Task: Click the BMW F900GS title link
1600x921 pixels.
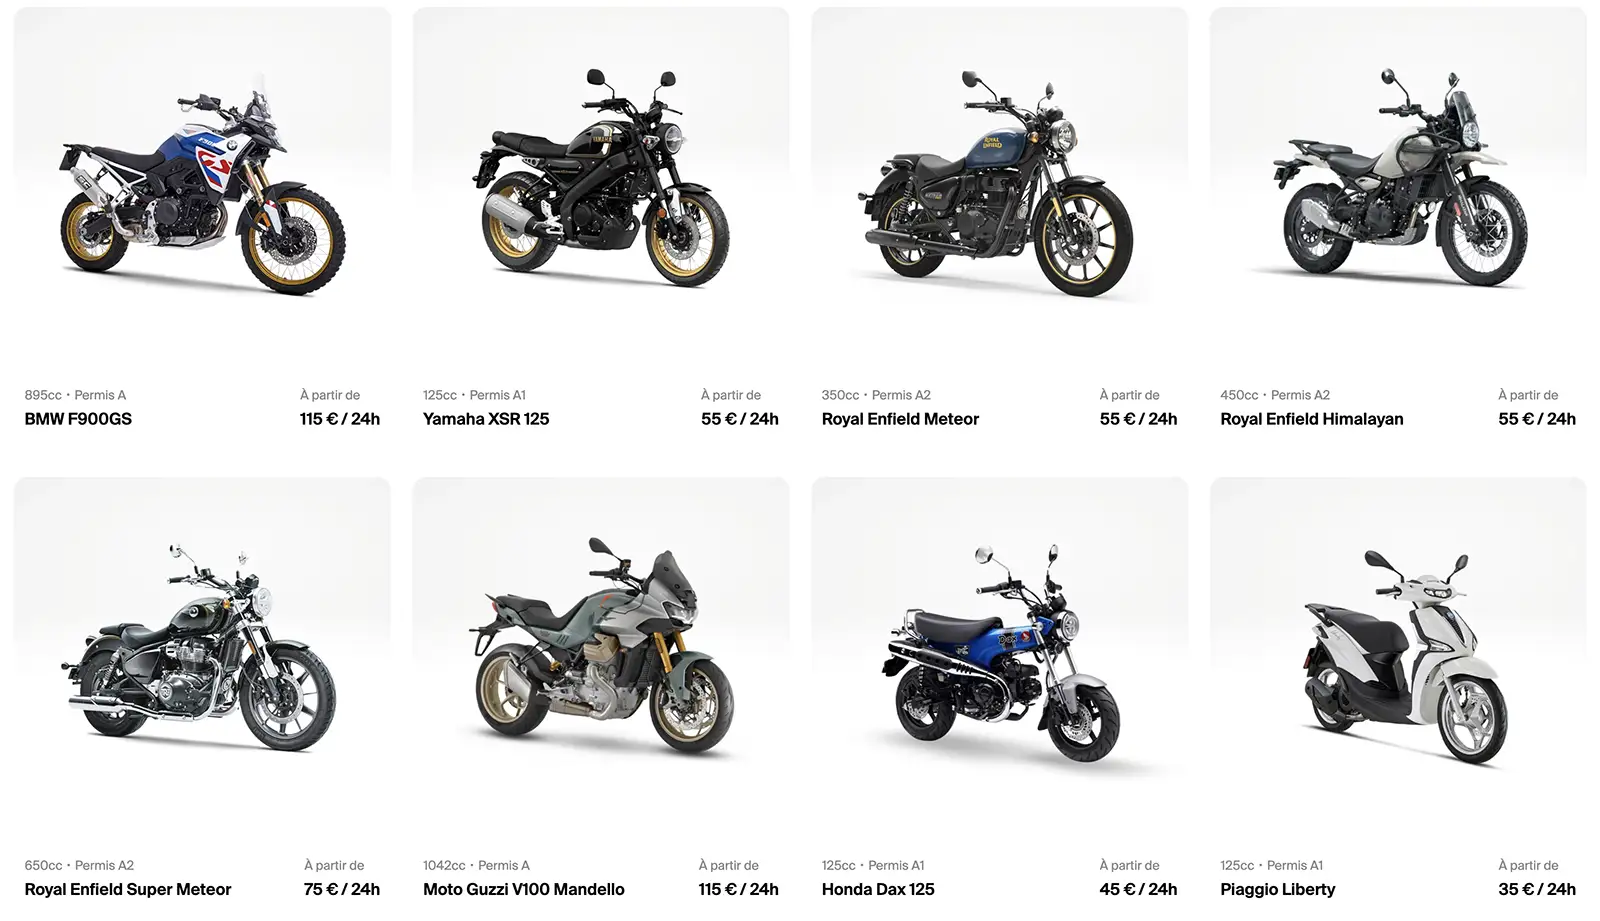Action: click(78, 419)
